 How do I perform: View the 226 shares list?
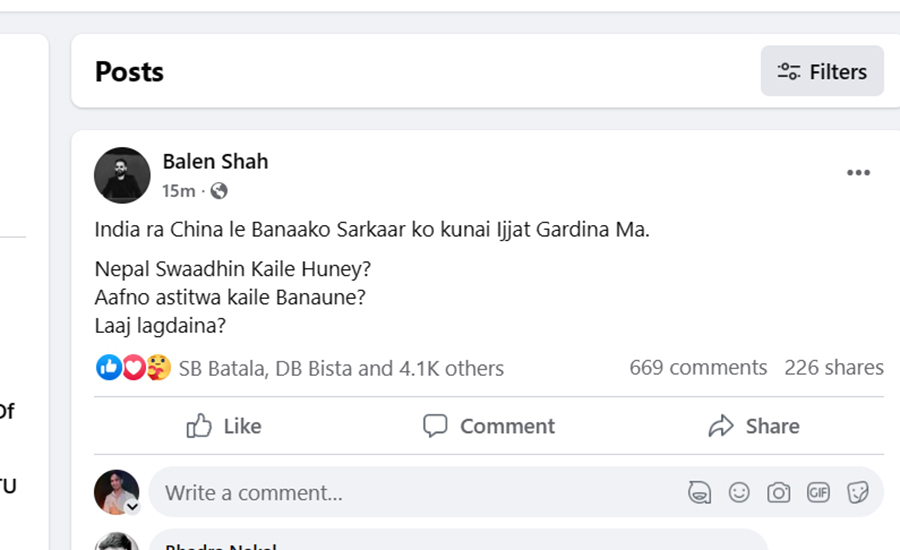[x=834, y=368]
